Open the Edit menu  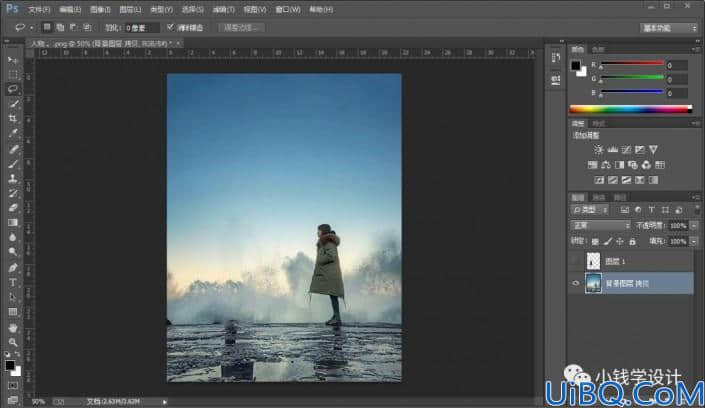click(70, 9)
